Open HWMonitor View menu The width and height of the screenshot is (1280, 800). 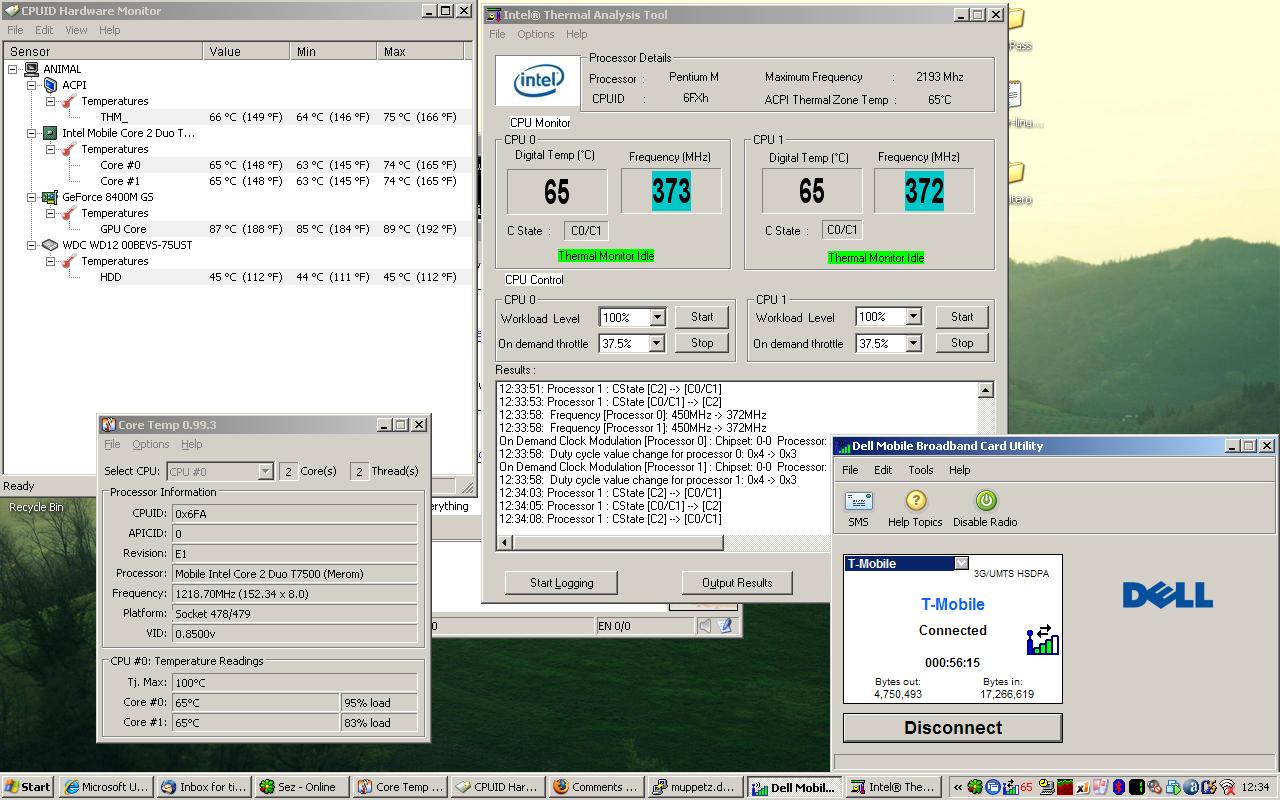tap(76, 30)
